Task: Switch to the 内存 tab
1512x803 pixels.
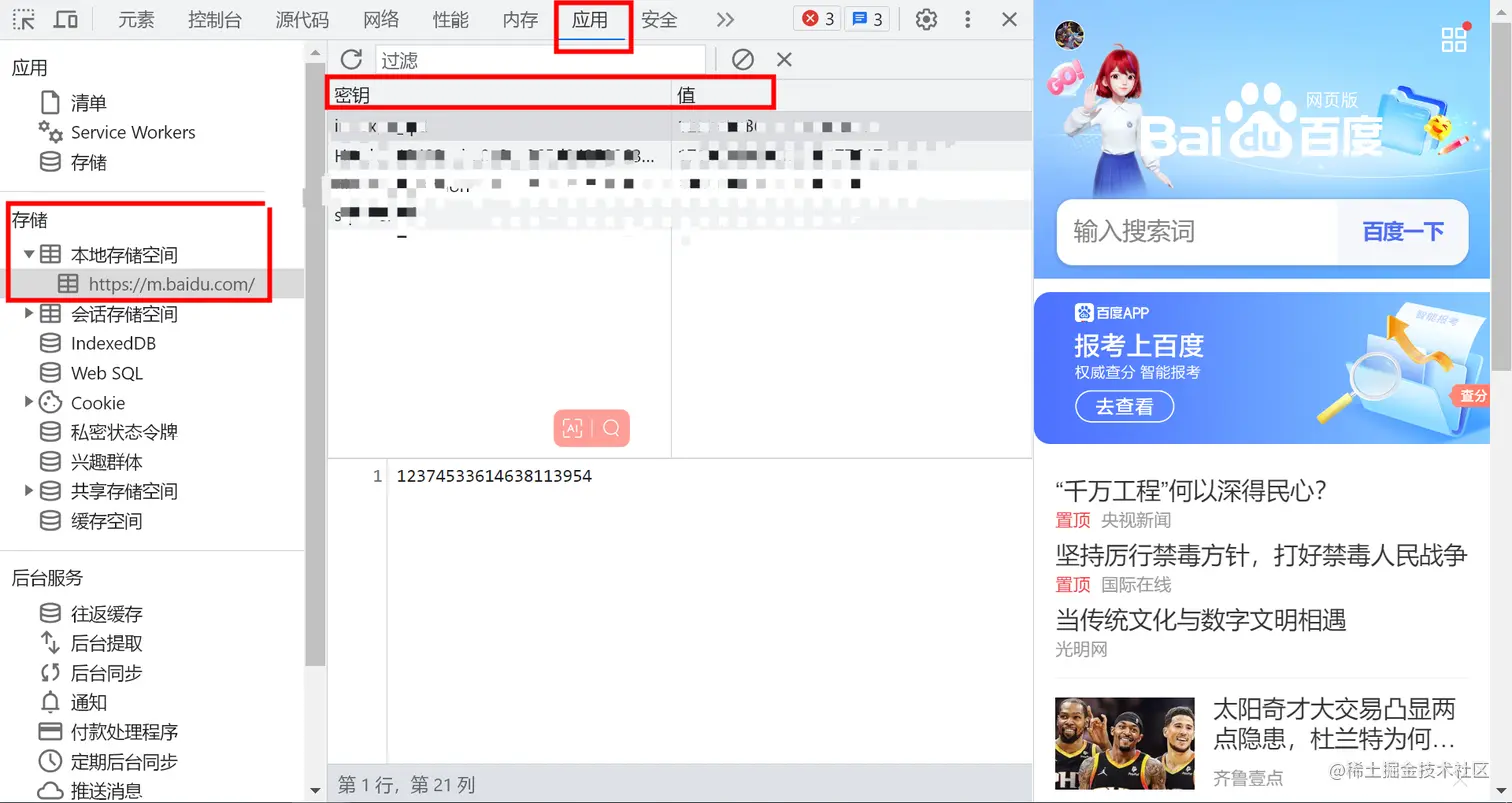Action: 520,19
